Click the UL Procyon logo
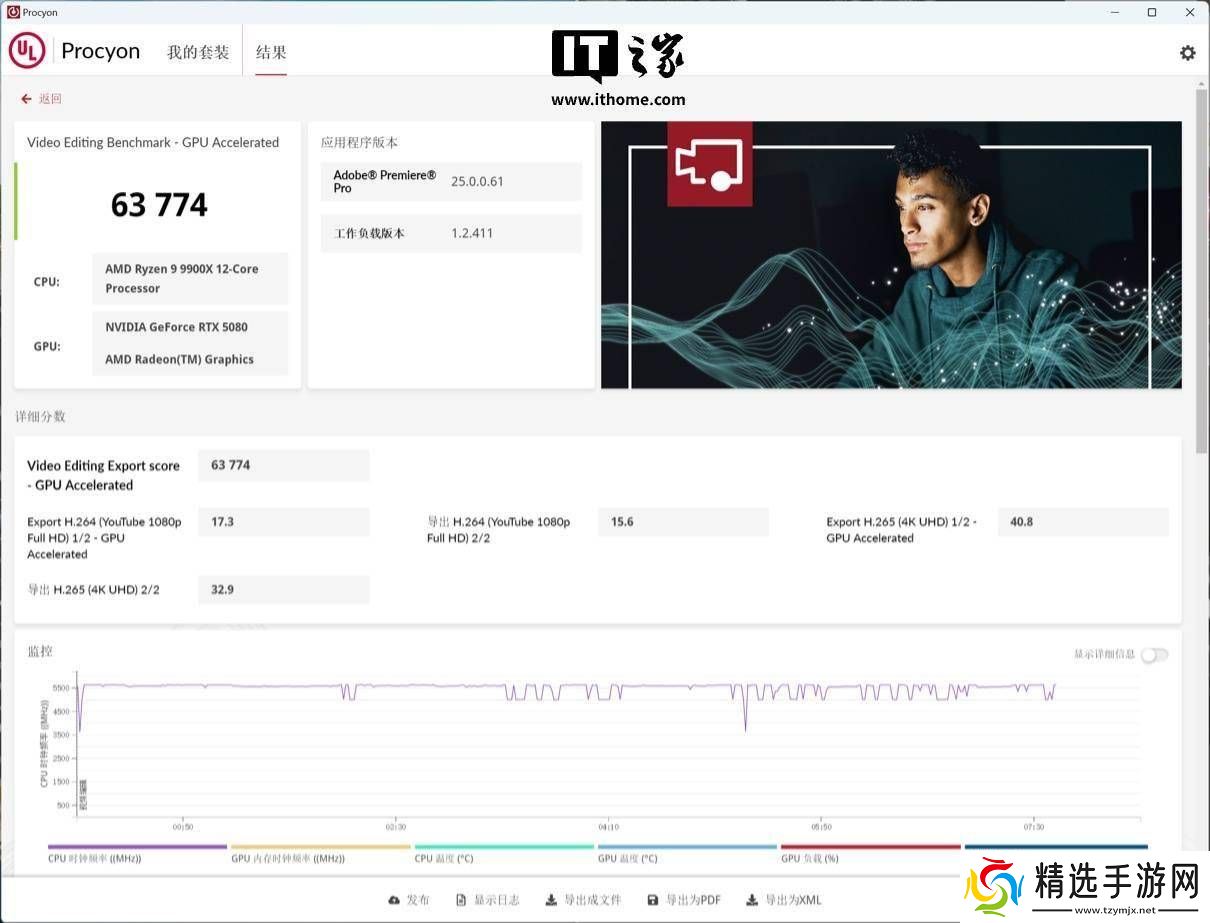Screen dimensions: 1210x923 tap(75, 51)
